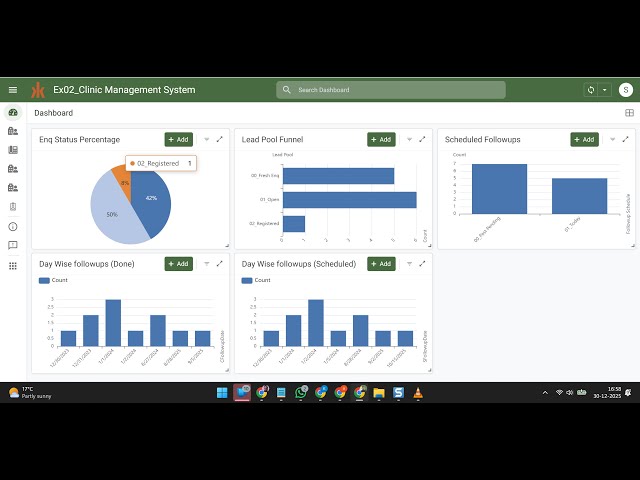Open the weather widget showing 17°C
The image size is (640, 480).
tap(30, 393)
